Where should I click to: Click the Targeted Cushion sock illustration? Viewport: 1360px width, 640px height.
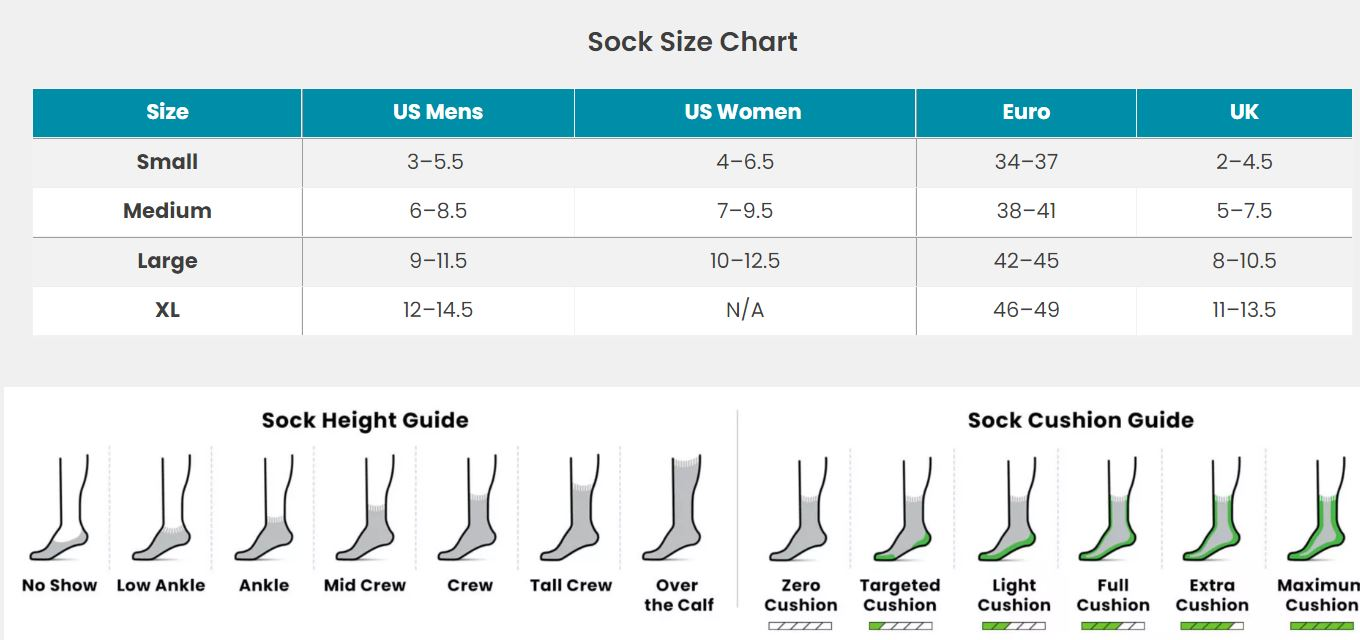[903, 510]
